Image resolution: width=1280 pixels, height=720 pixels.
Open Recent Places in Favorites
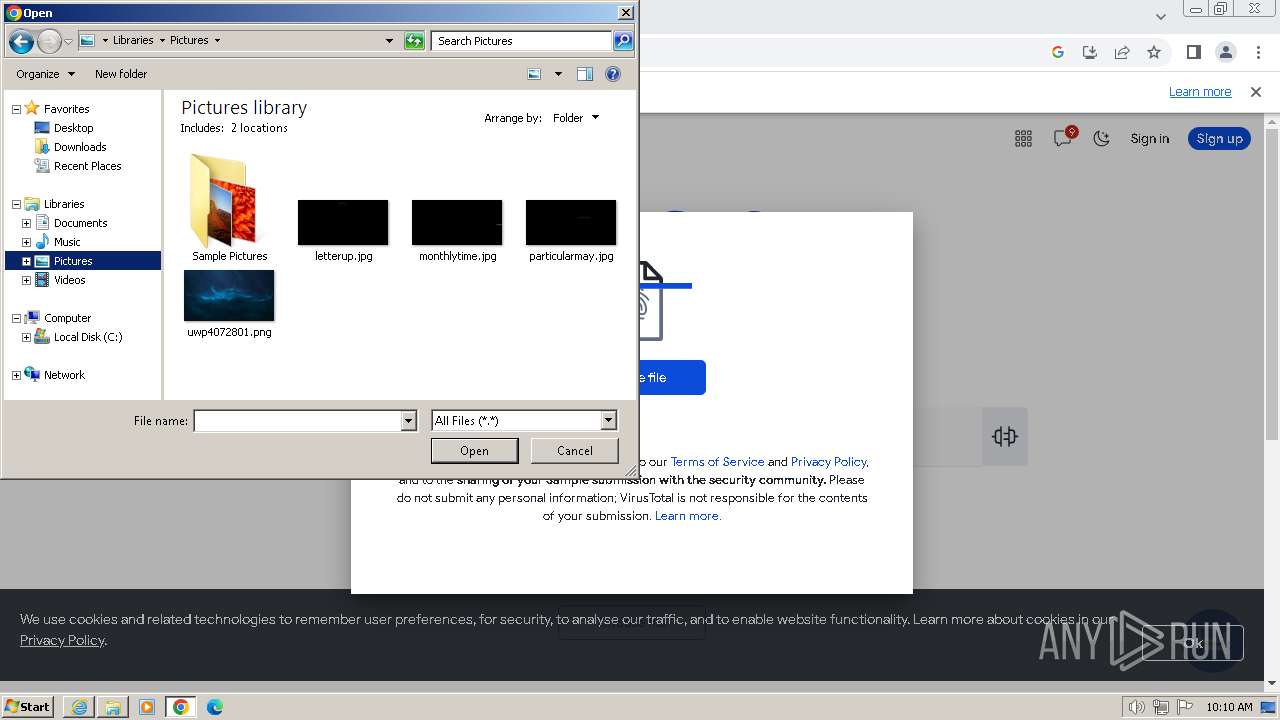(87, 166)
